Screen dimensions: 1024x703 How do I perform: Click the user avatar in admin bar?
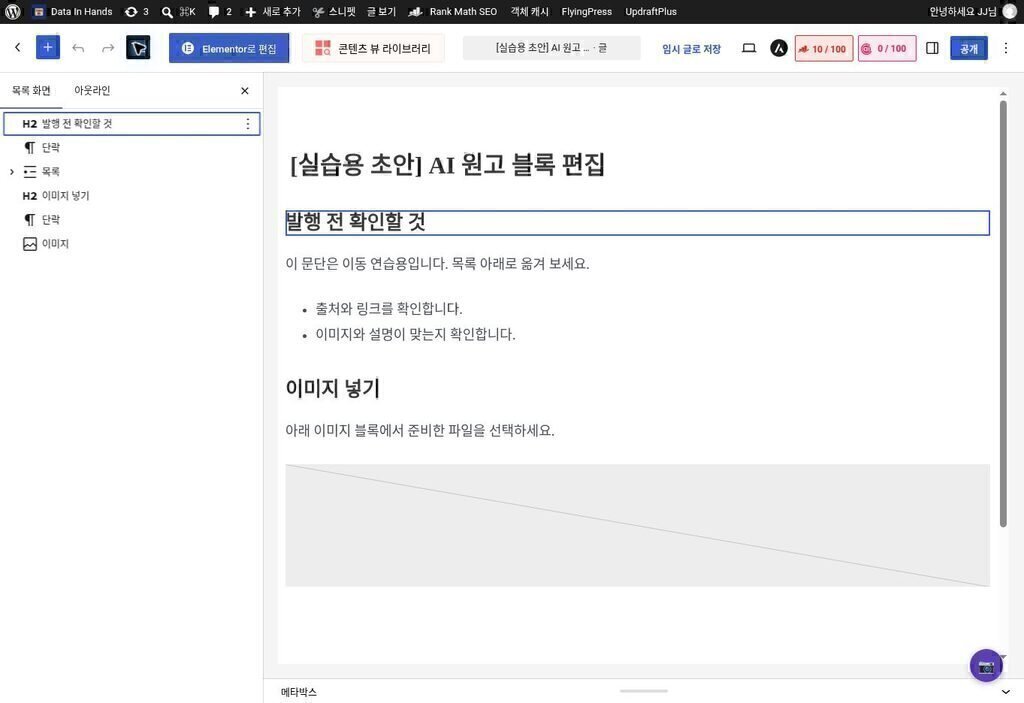pos(1009,12)
